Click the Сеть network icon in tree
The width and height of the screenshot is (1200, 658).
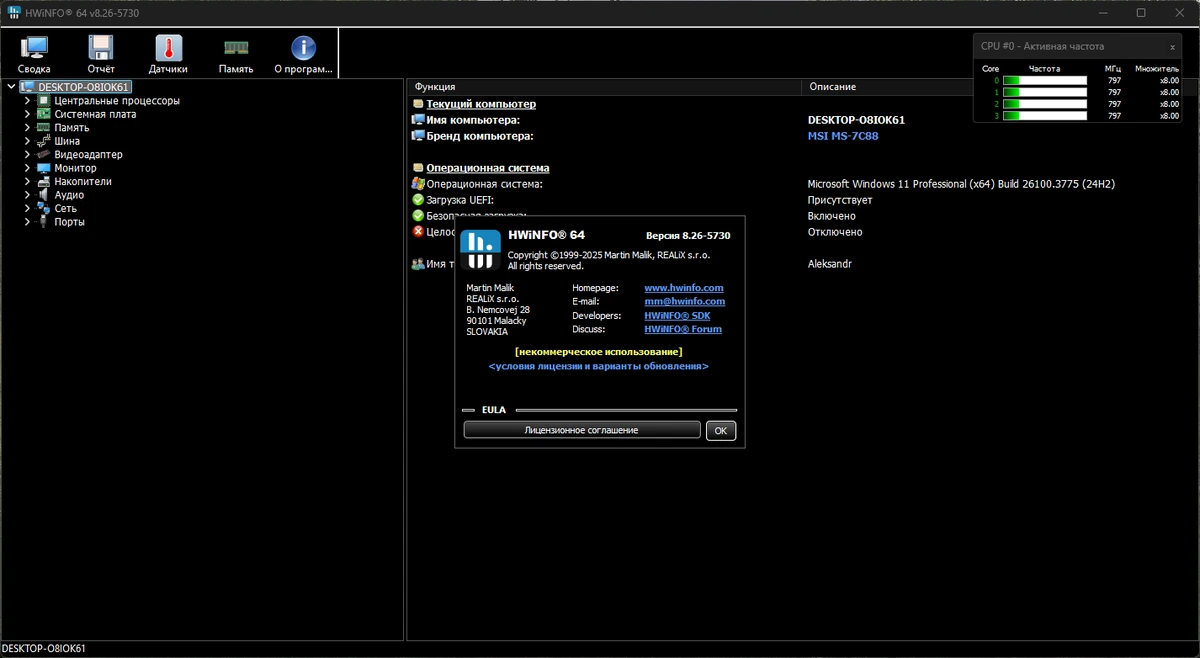(43, 208)
